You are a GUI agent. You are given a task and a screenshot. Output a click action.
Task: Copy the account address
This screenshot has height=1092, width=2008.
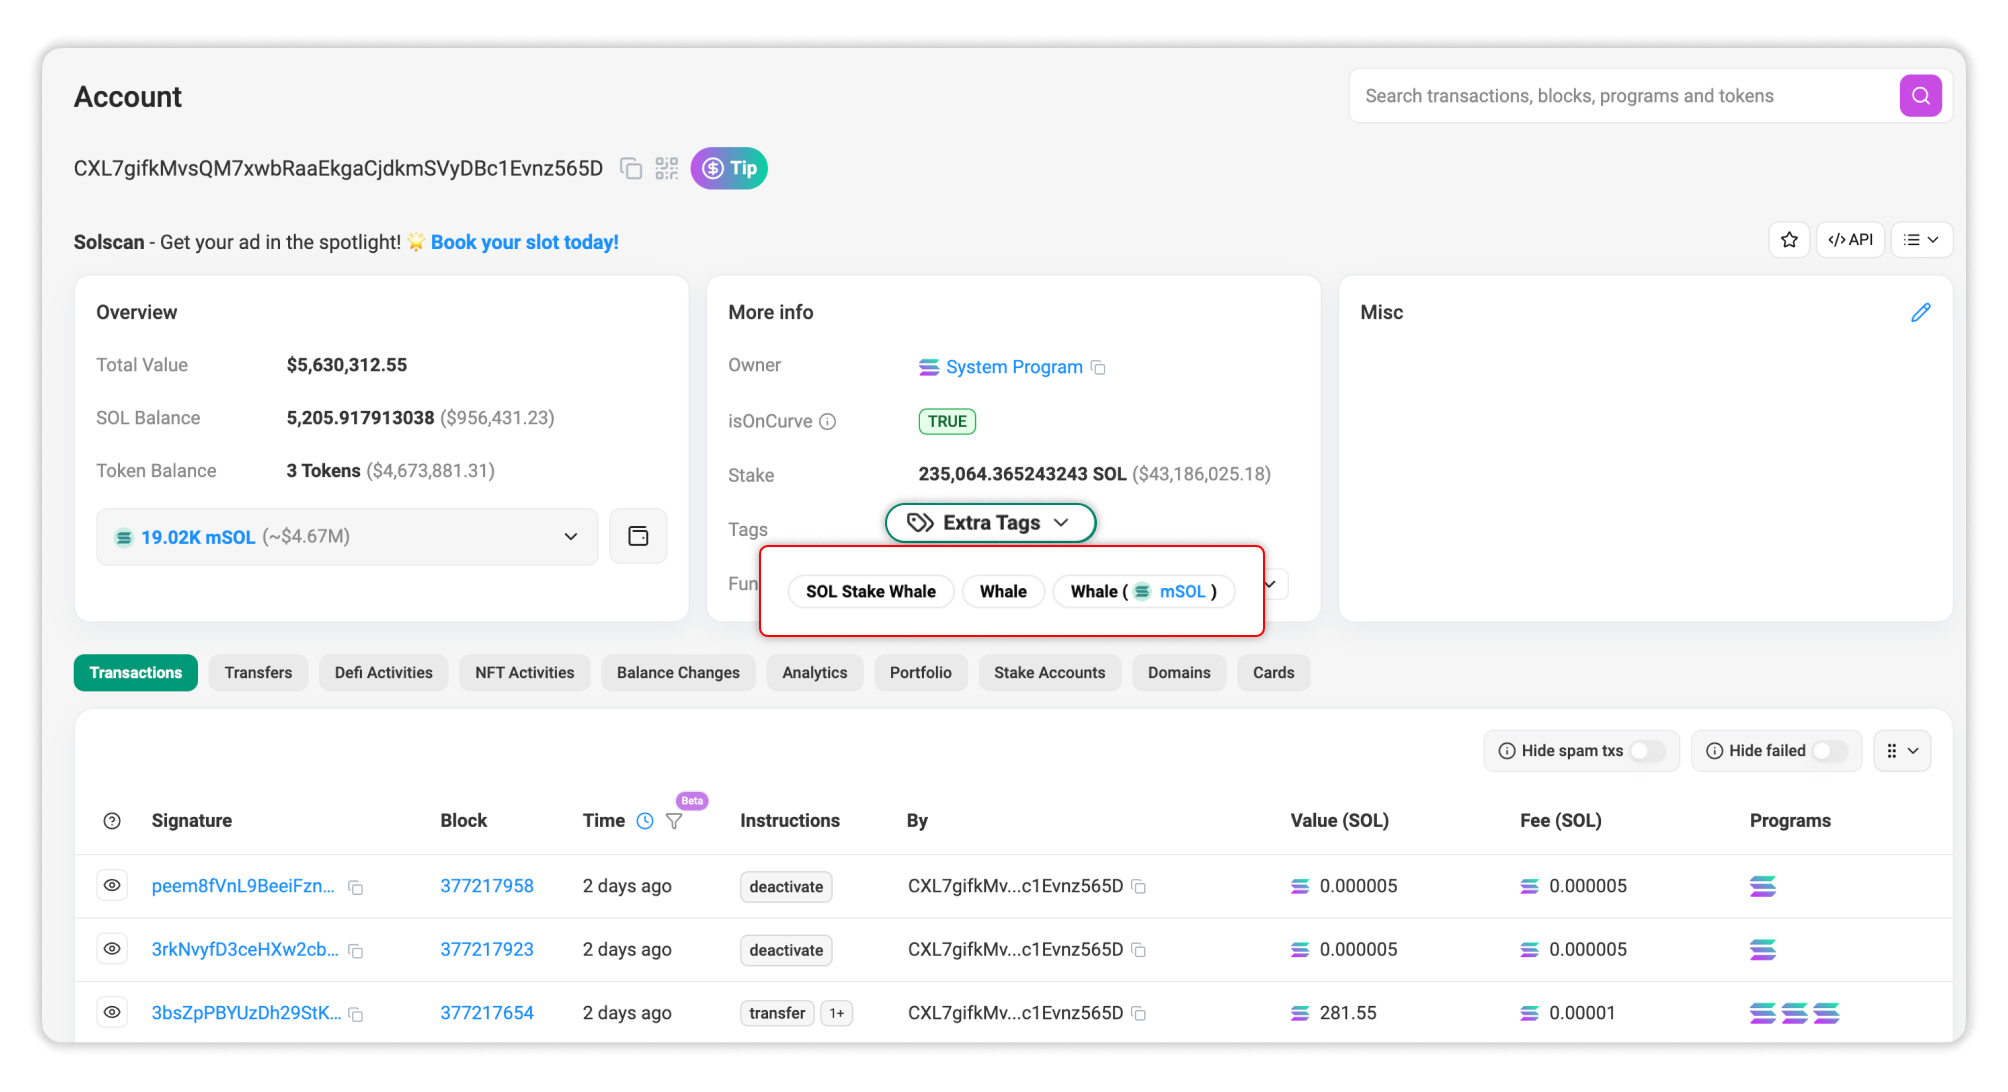631,168
